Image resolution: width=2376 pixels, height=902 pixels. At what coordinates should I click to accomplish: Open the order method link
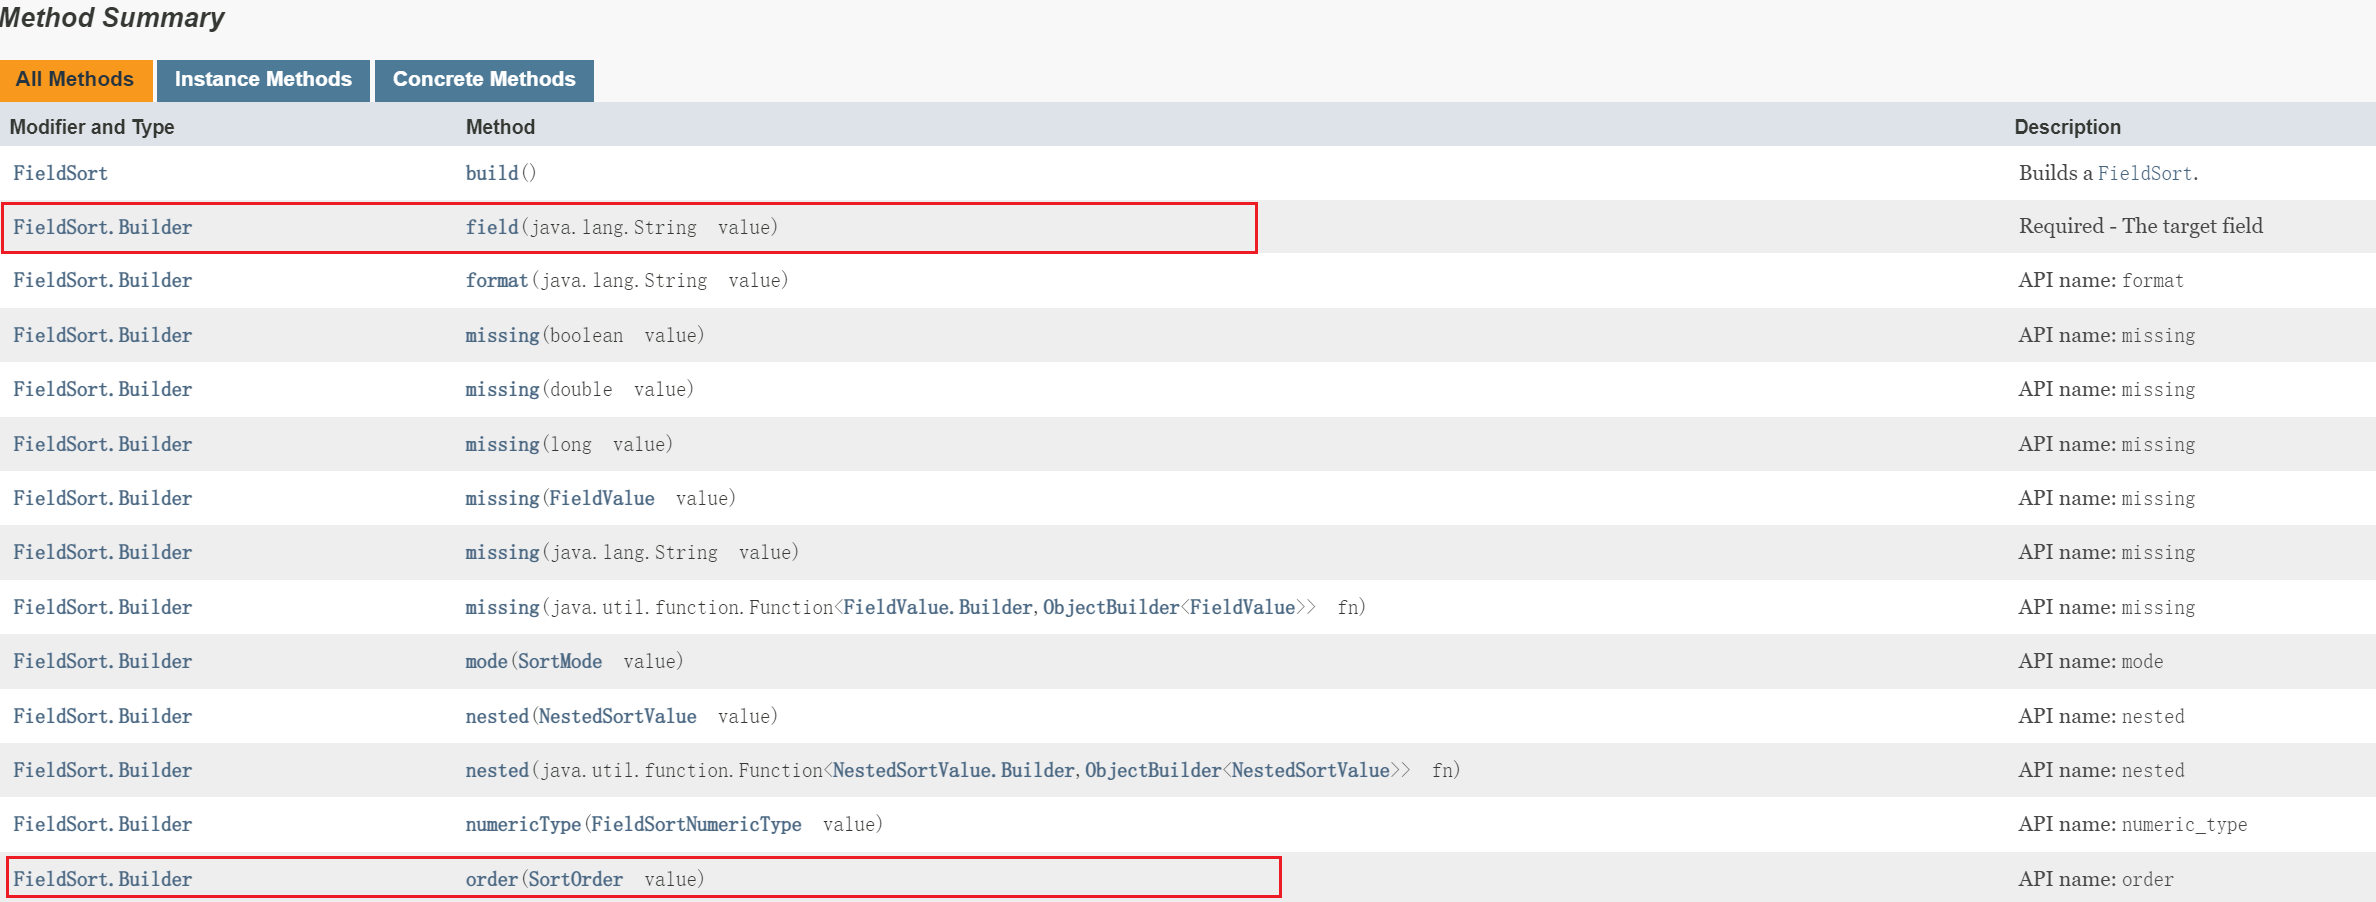(x=491, y=880)
